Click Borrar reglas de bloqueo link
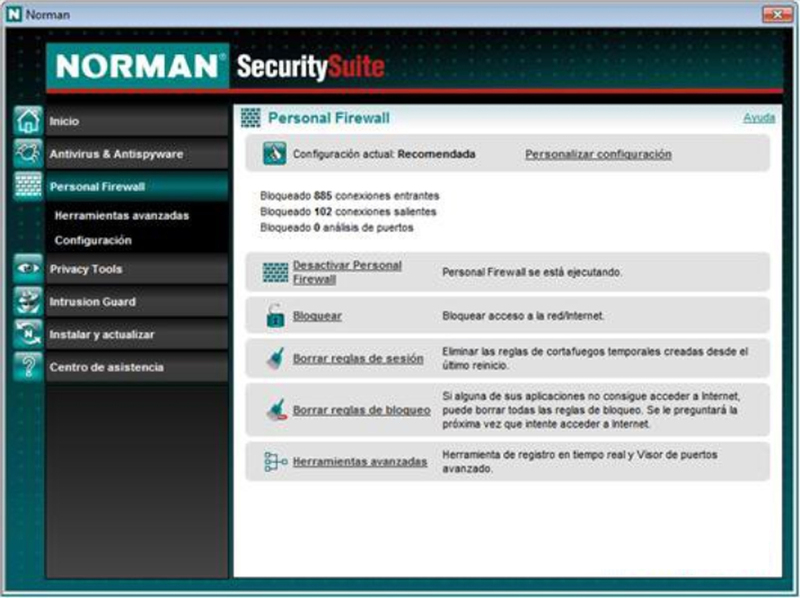 coord(361,410)
